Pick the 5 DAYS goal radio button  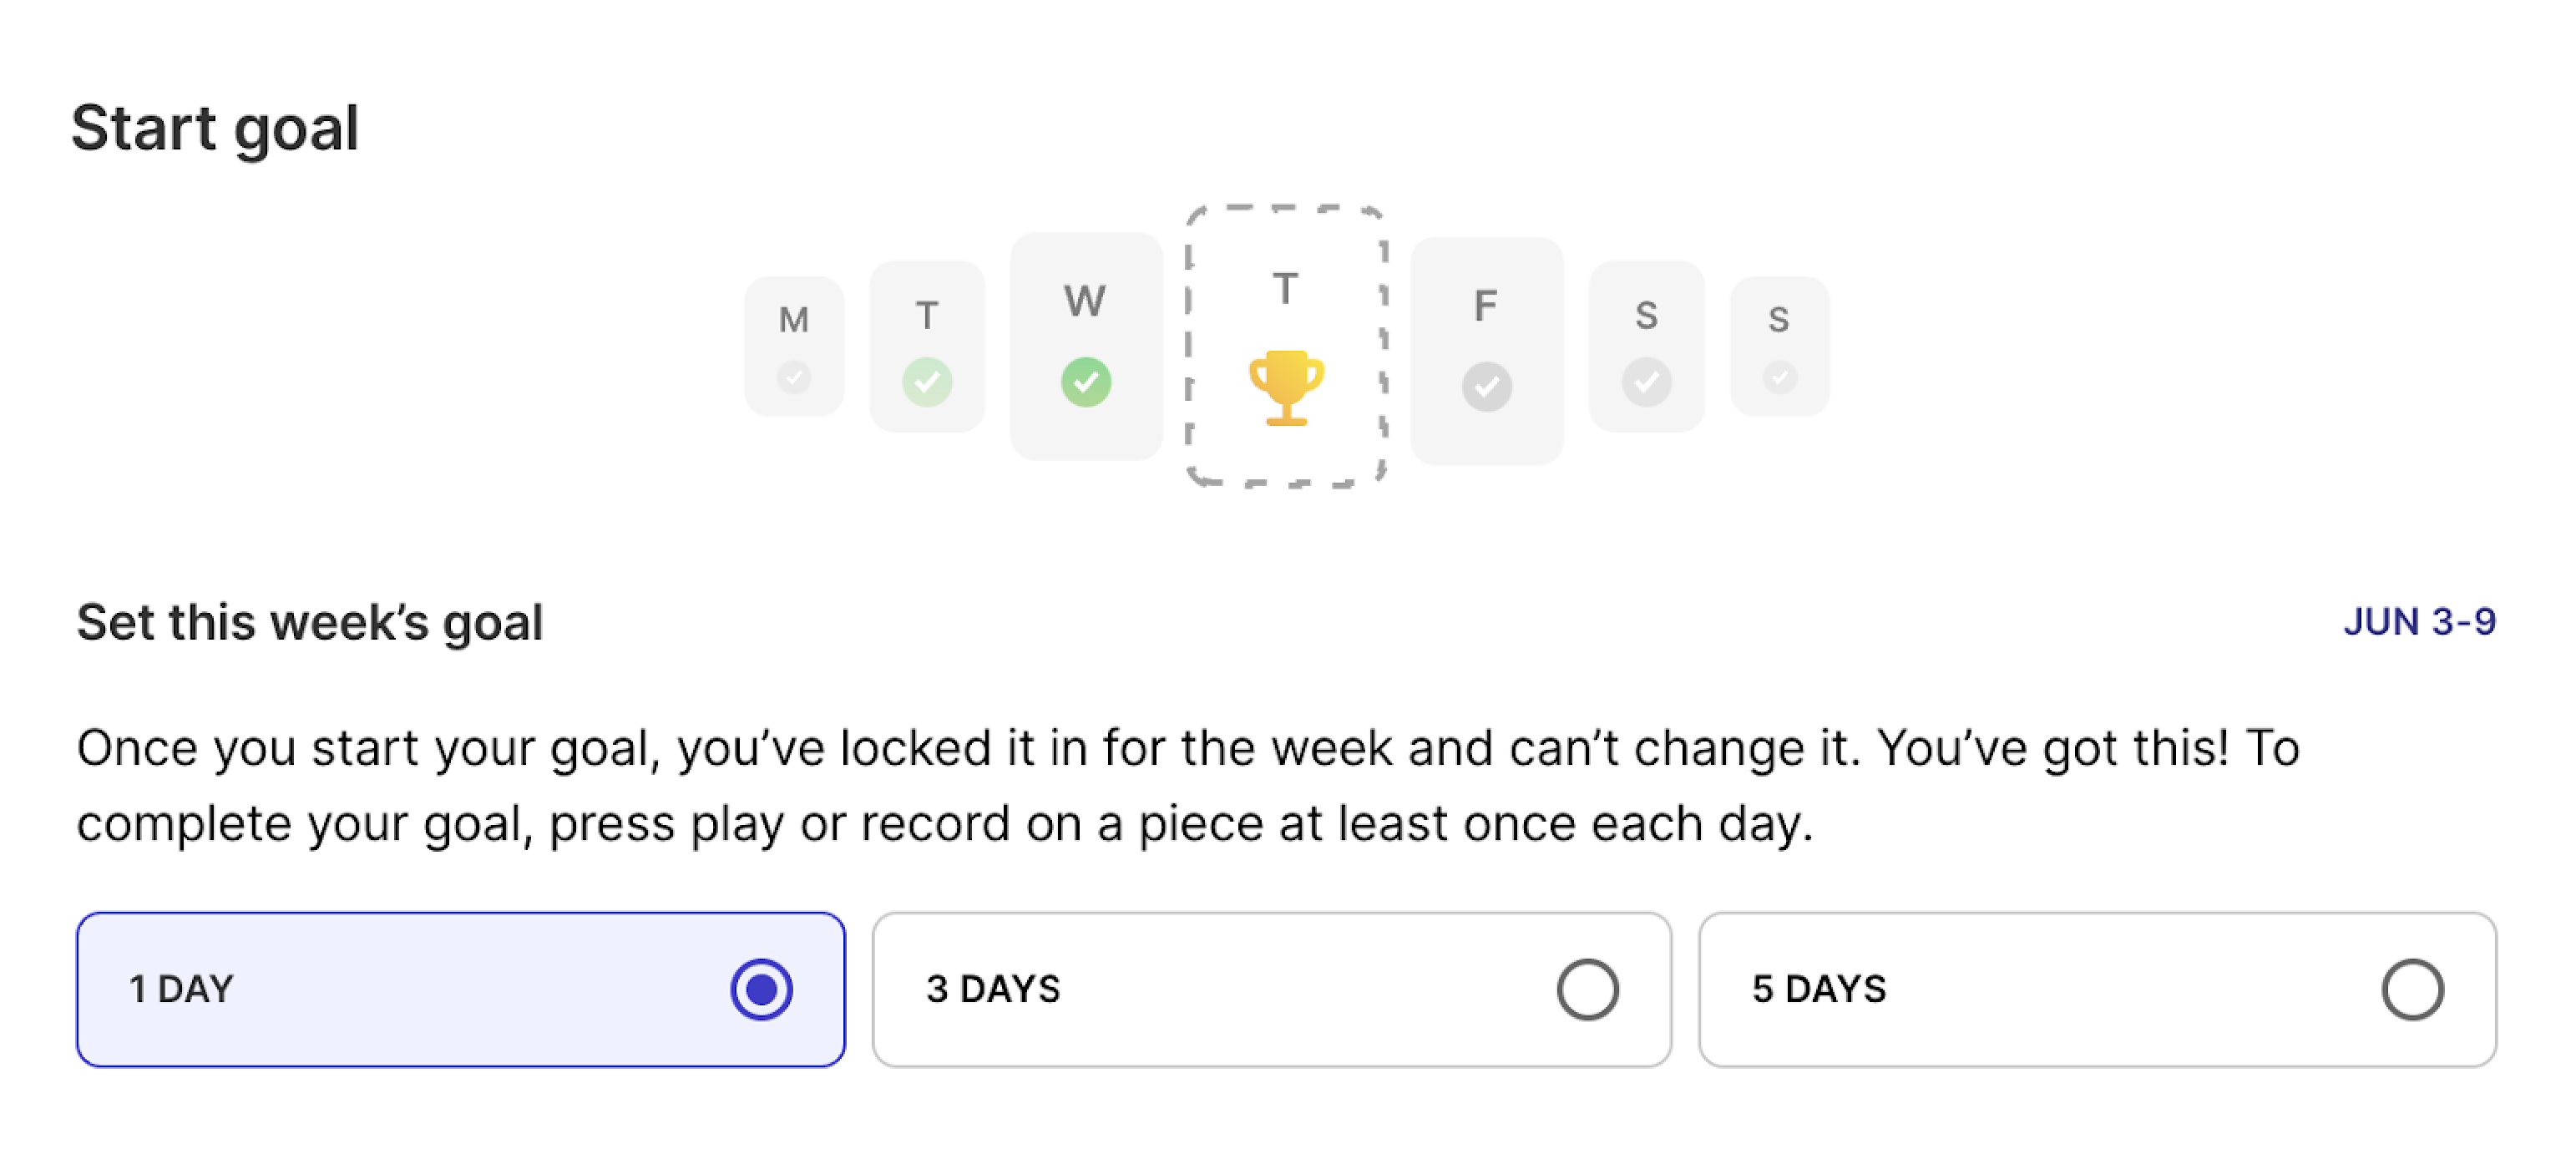click(x=2412, y=989)
